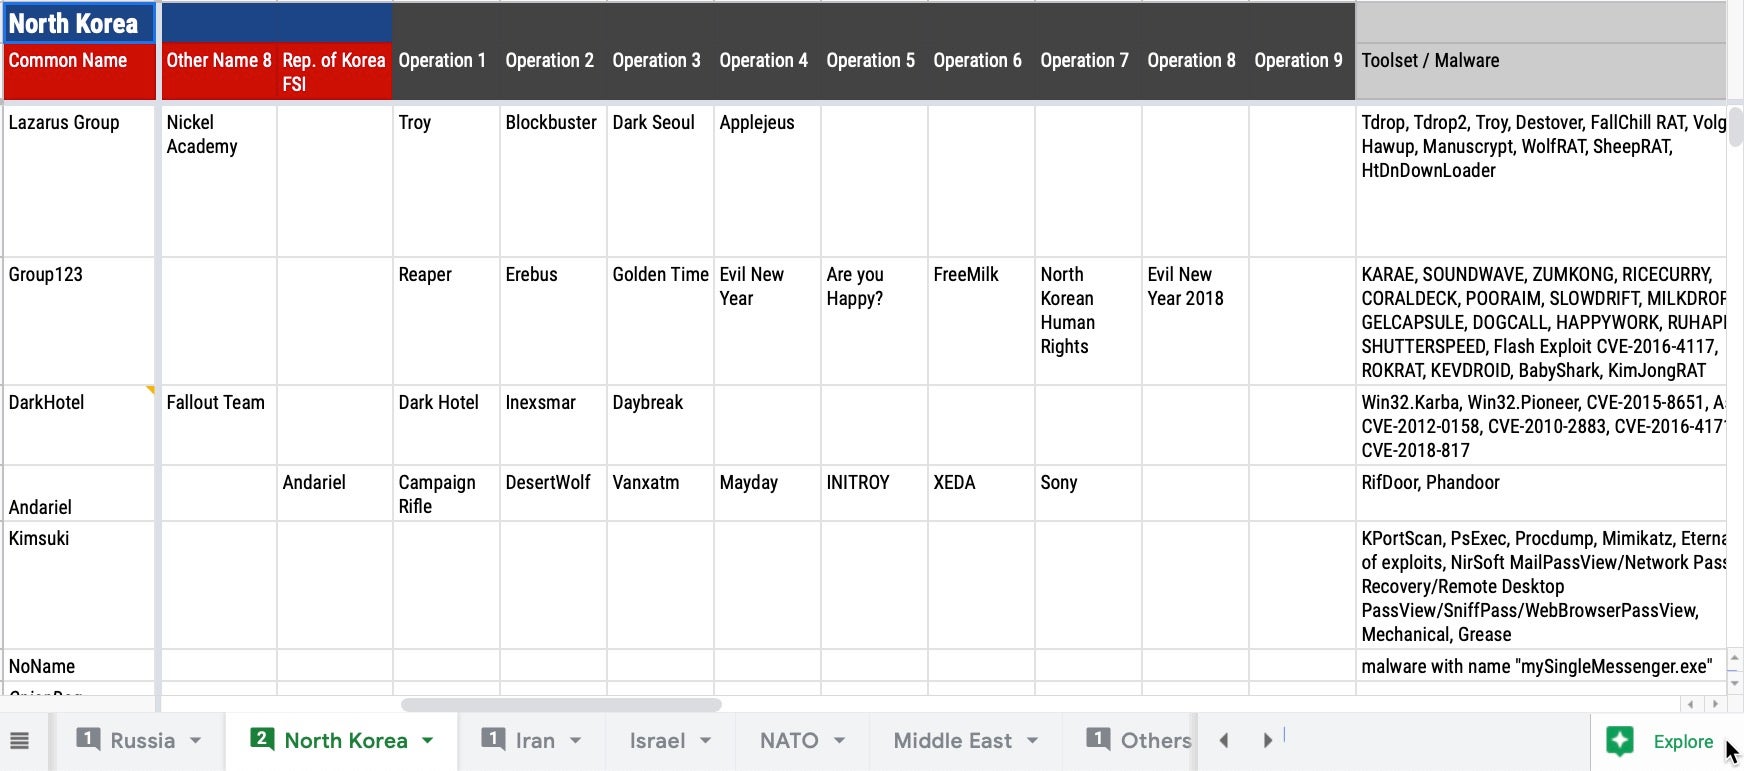This screenshot has height=771, width=1744.
Task: Click the Explore button
Action: 1682,741
